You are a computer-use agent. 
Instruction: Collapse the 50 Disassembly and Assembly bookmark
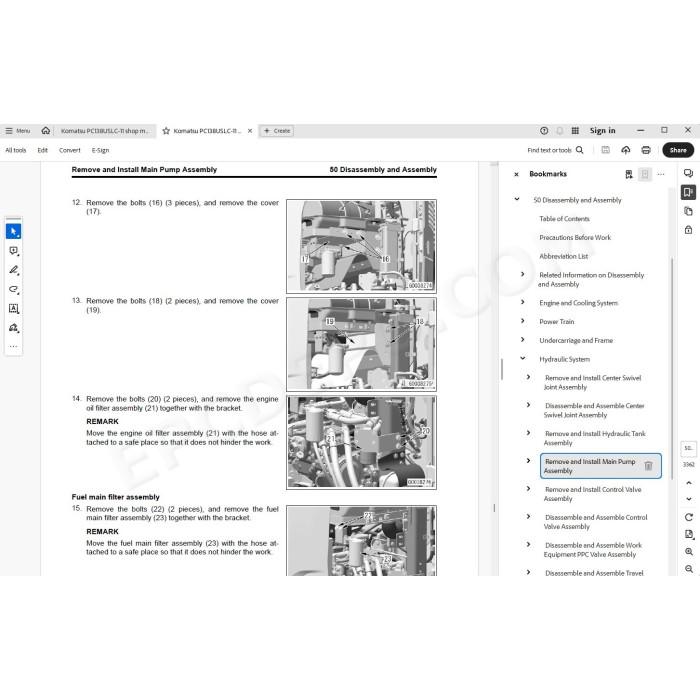[517, 199]
